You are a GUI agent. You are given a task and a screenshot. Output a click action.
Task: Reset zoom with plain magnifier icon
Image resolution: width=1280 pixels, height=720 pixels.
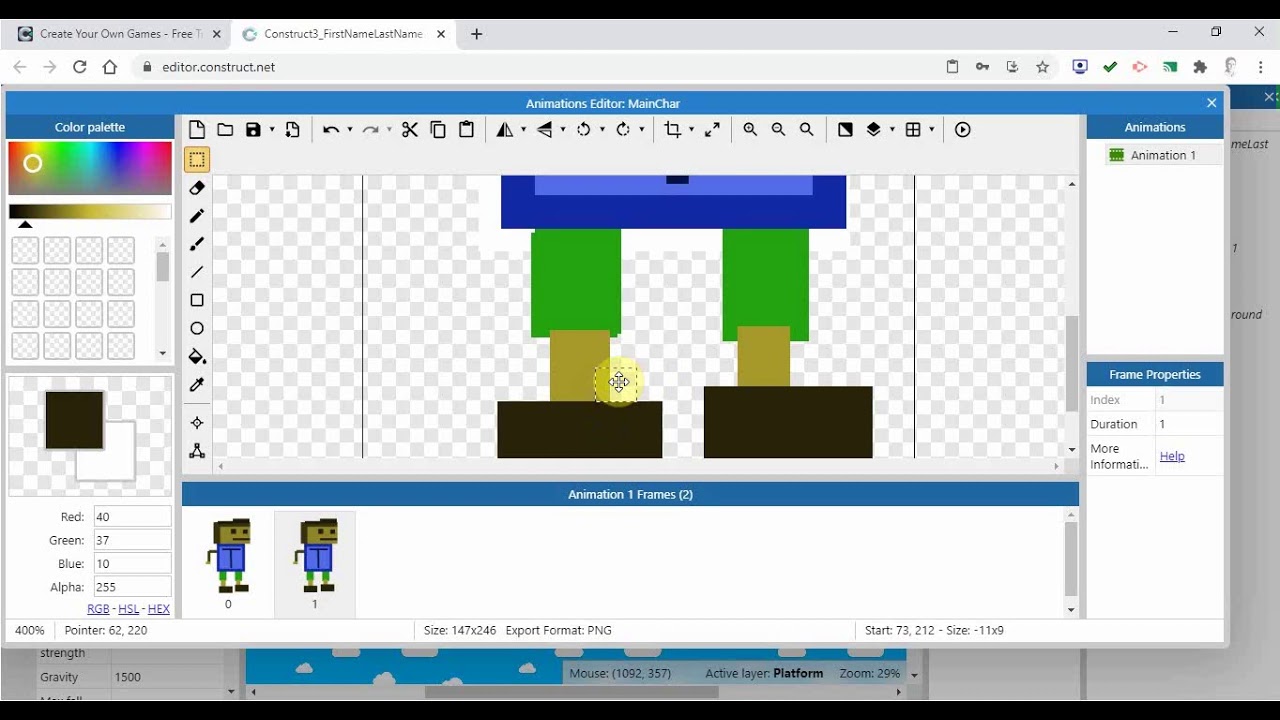coord(806,130)
